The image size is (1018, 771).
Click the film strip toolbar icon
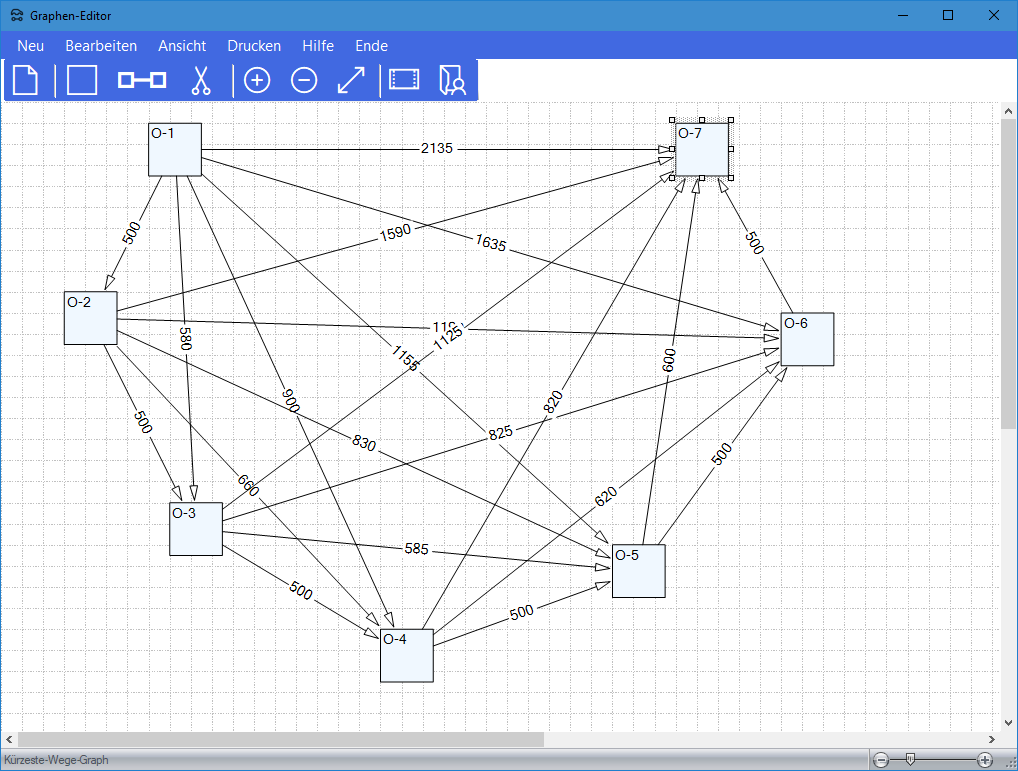(405, 80)
